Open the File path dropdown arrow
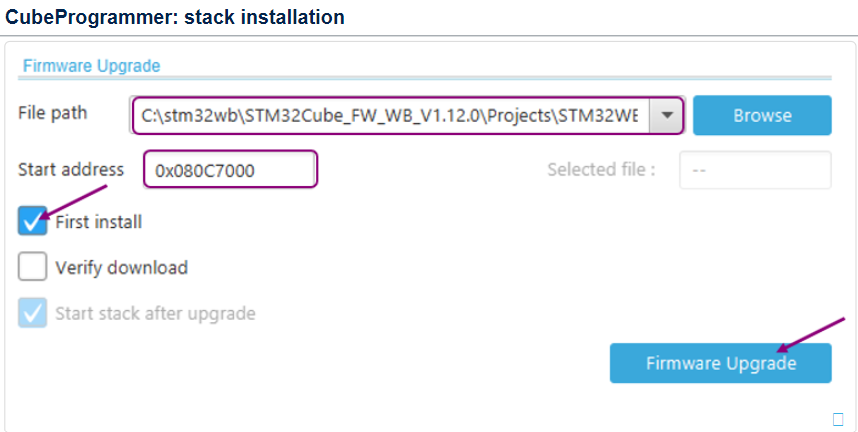 pyautogui.click(x=667, y=116)
